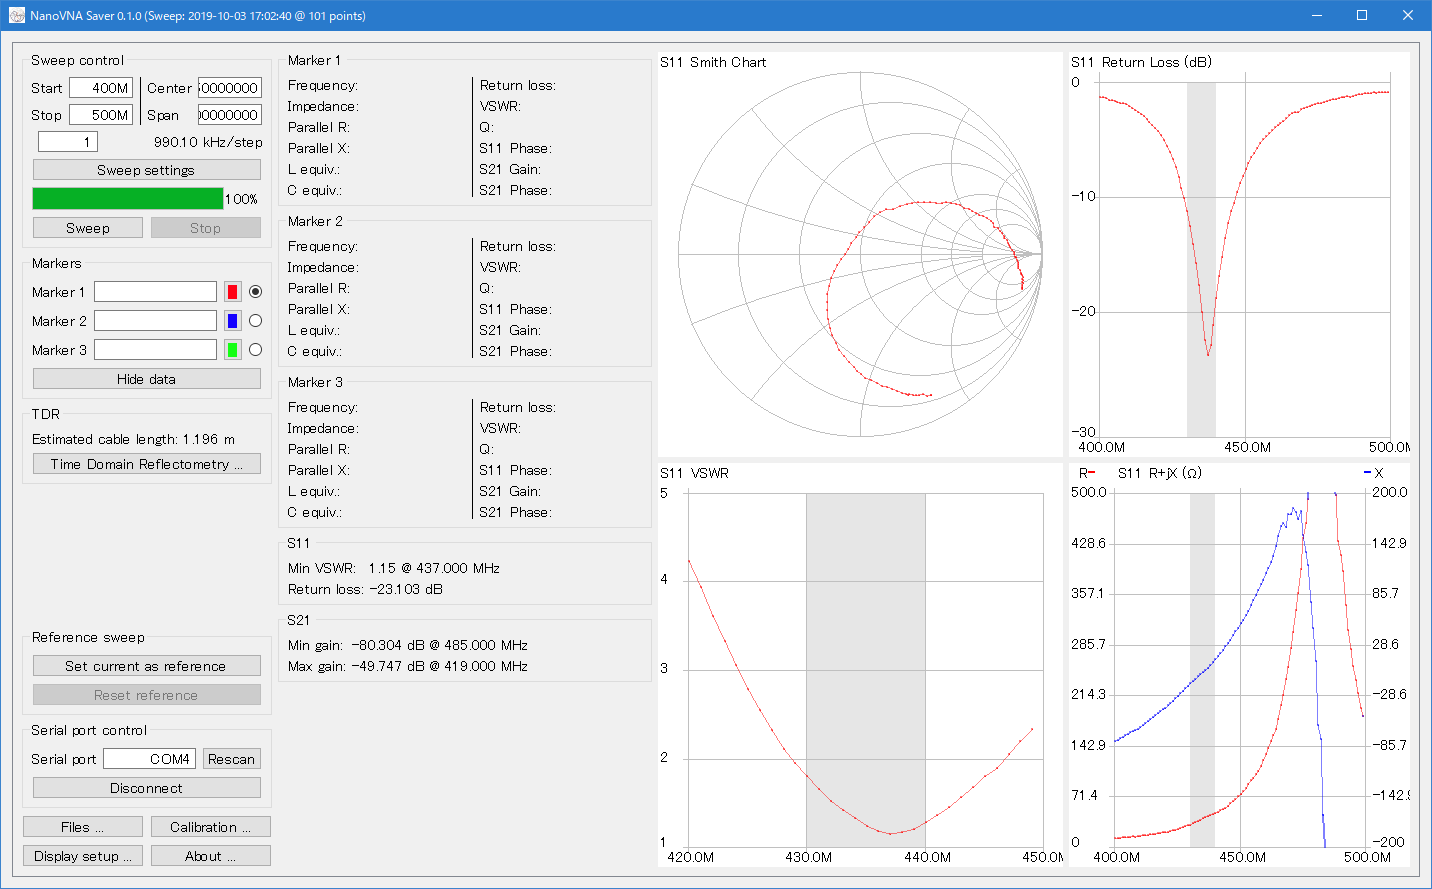Select the Marker 2 radio button
Screen dimensions: 1432x889
(255, 321)
